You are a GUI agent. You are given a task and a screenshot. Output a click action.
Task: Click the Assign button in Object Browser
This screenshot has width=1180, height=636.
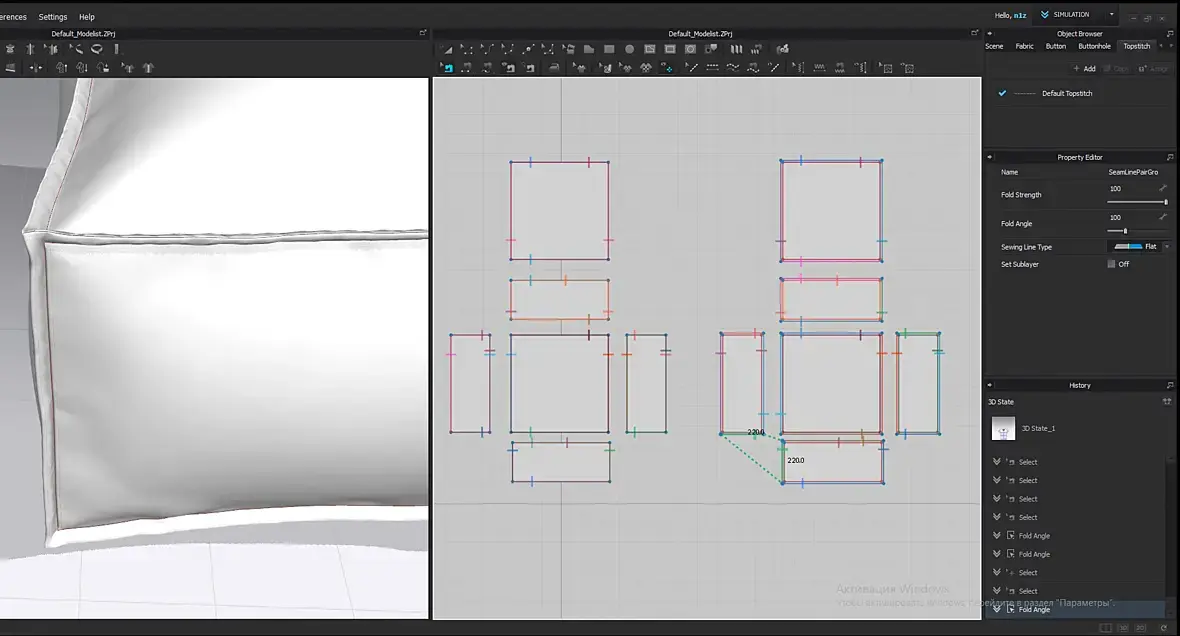1154,68
